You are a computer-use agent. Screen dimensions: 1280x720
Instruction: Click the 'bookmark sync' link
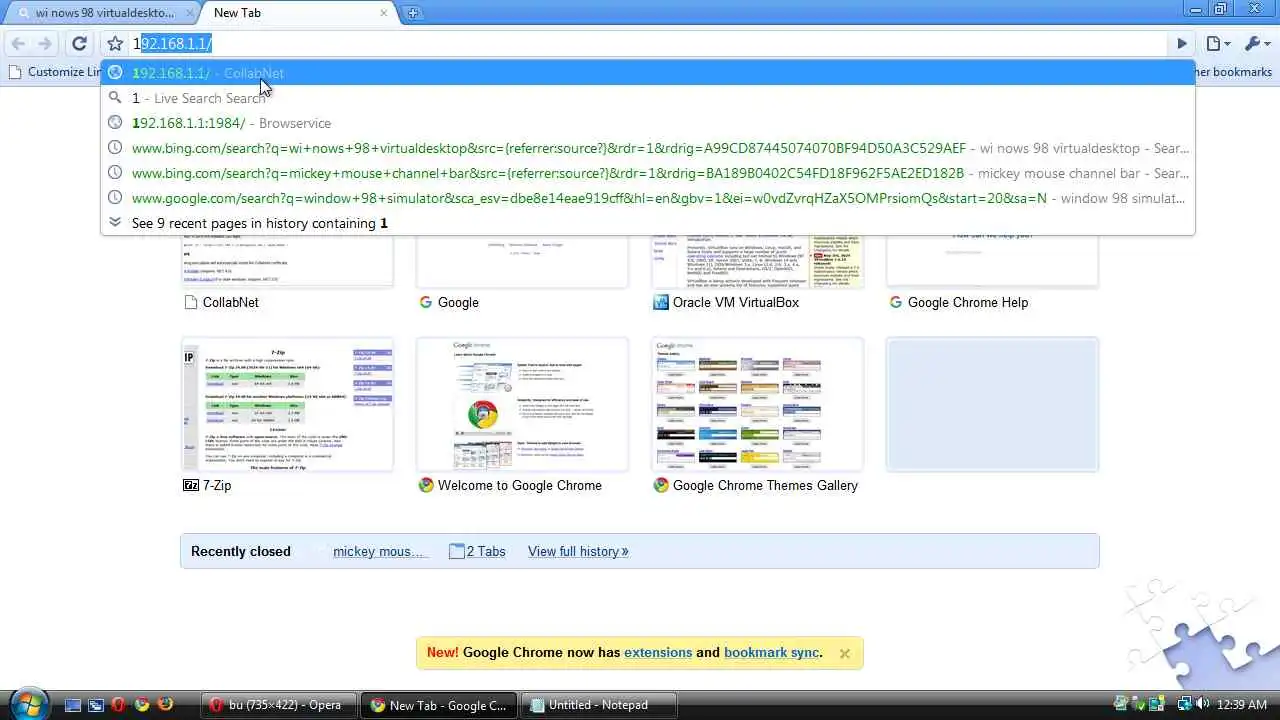point(771,652)
